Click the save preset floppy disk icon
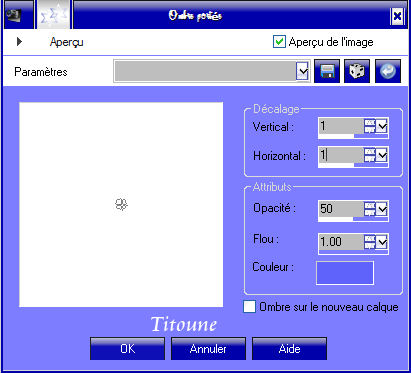 point(327,71)
